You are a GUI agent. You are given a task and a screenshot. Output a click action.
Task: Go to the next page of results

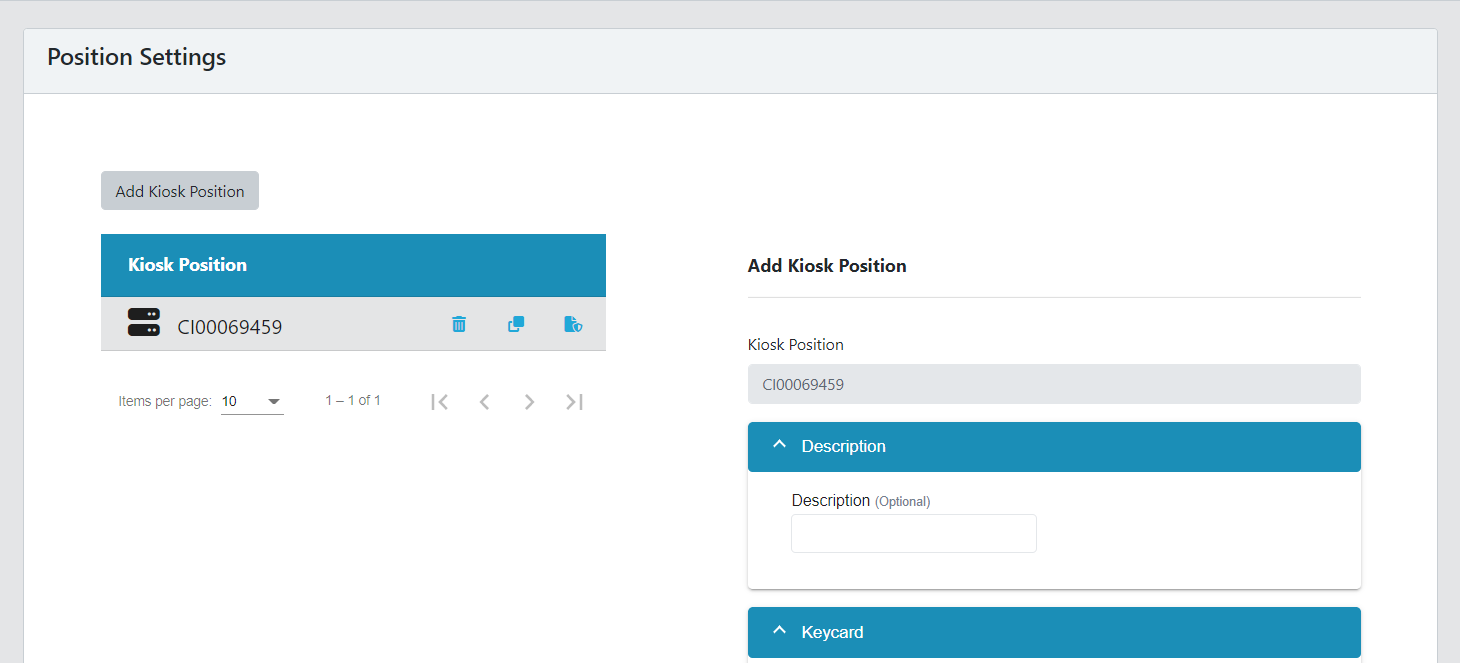[529, 402]
